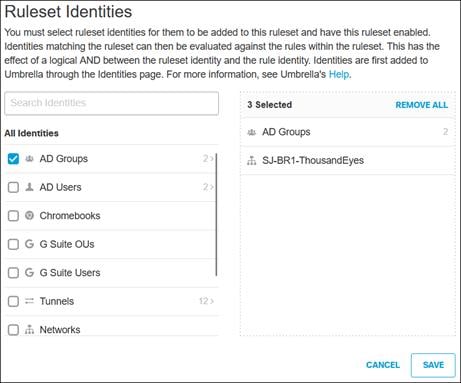This screenshot has height=383, width=461.
Task: Select the G Suite OUs checkbox
Action: [13, 244]
